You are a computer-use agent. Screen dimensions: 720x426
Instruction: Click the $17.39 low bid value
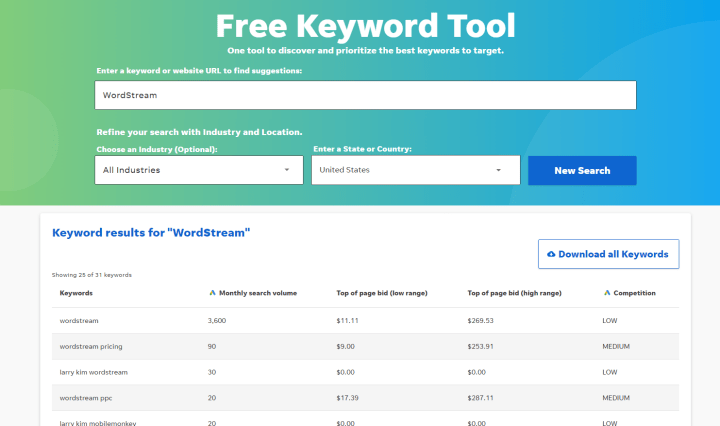pos(347,398)
